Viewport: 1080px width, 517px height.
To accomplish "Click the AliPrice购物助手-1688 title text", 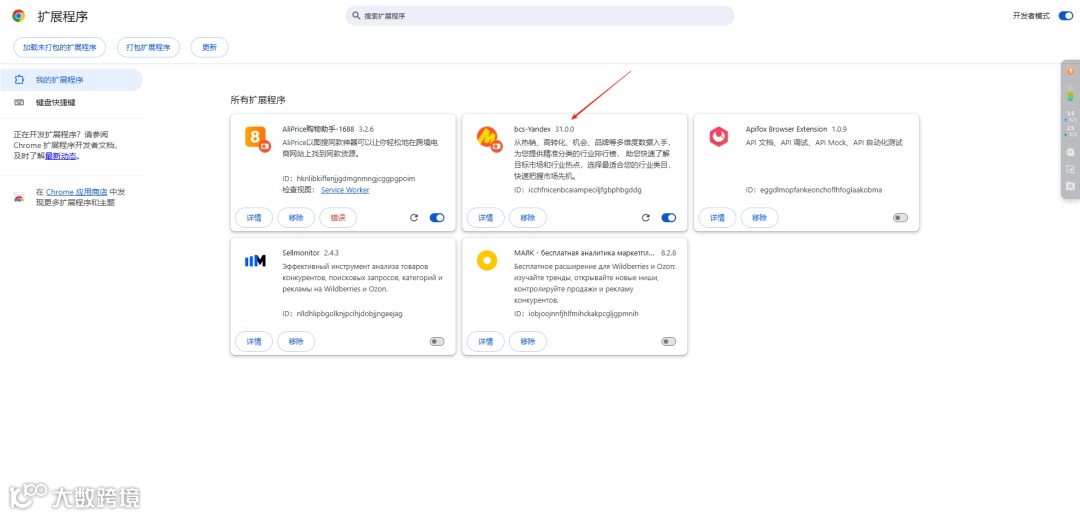I will (x=318, y=129).
